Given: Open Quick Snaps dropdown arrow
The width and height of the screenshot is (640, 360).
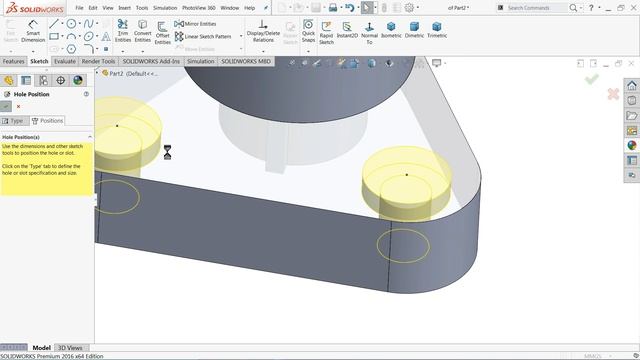Looking at the screenshot, I should [x=308, y=51].
